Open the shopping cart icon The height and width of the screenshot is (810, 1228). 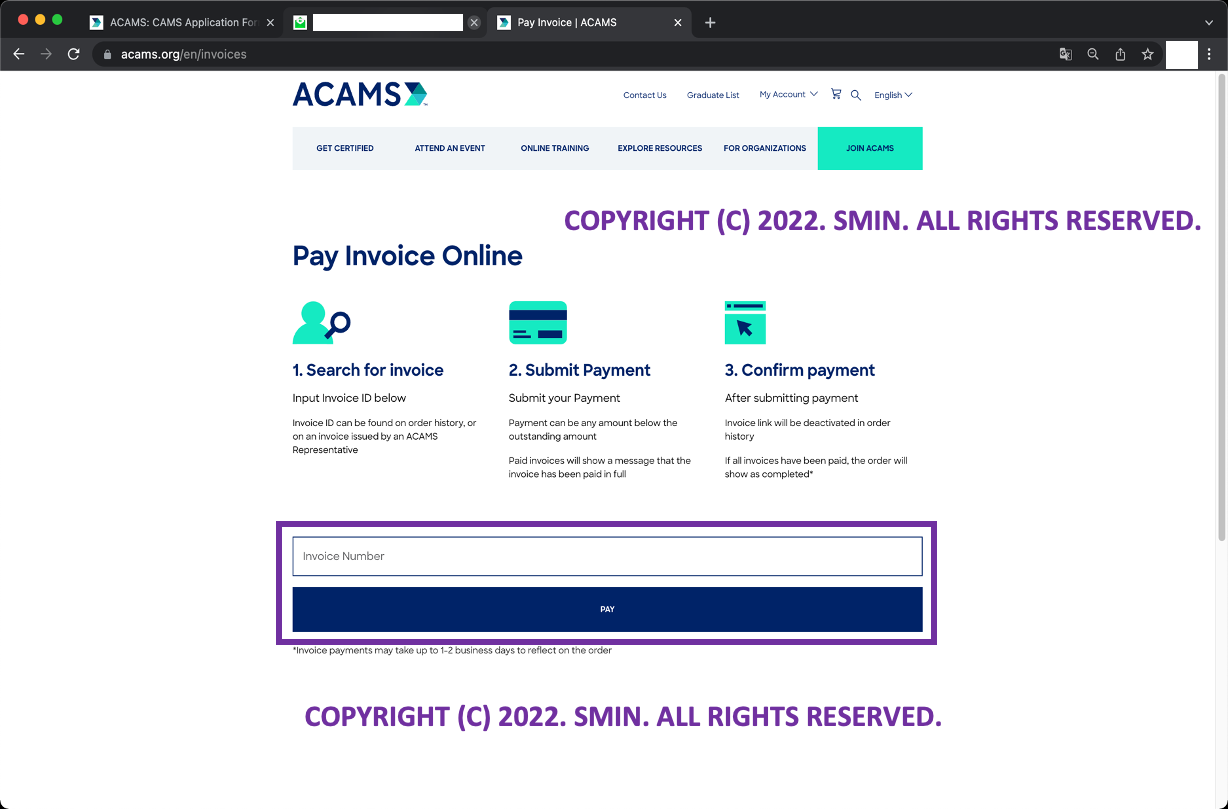(x=836, y=94)
